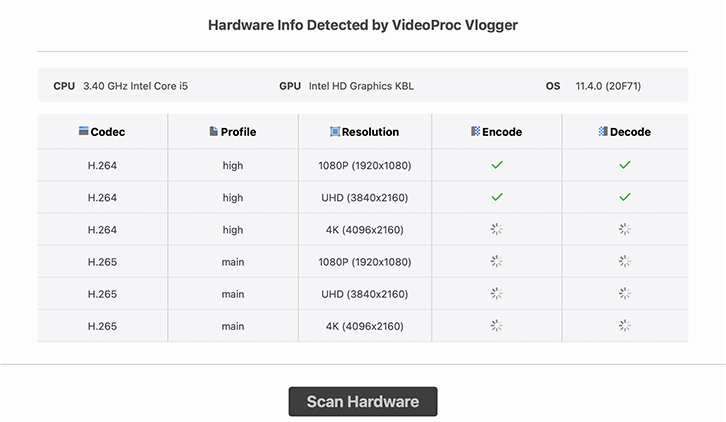Viewport: 726px width, 422px height.
Task: Click the Hardware Info Detected title
Action: pos(362,25)
